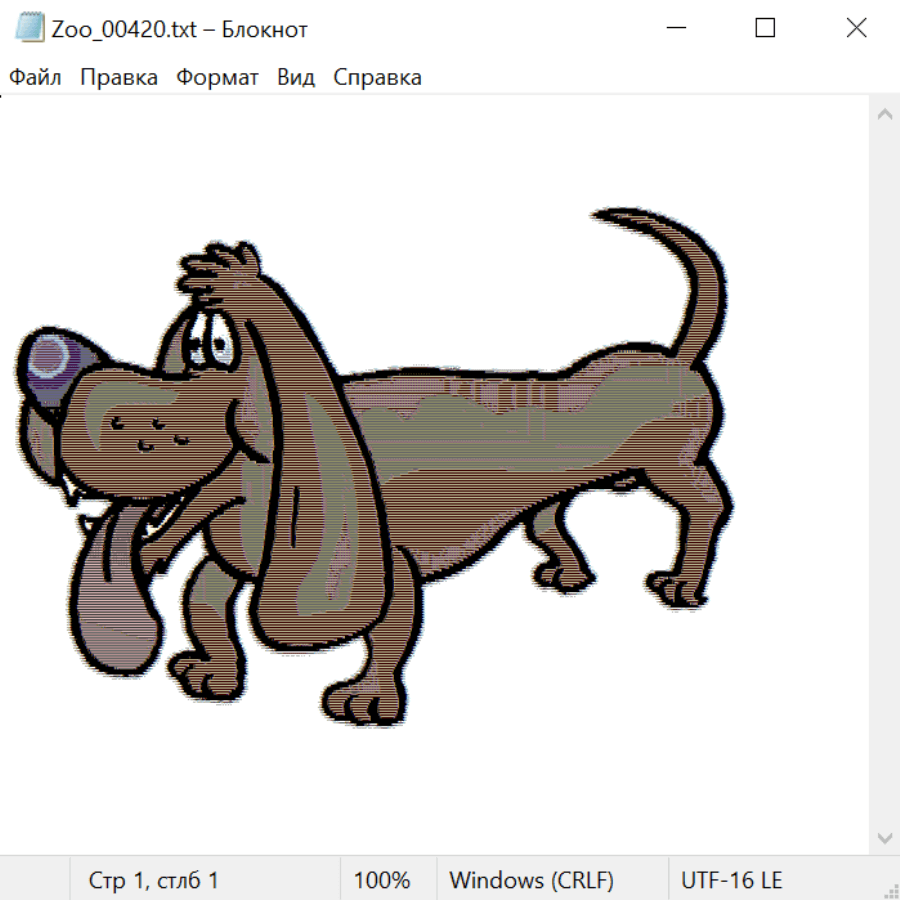
Task: Open the Вид menu
Action: point(295,78)
